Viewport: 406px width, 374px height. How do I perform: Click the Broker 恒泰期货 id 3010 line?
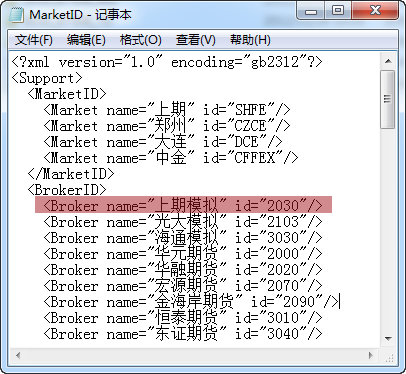click(x=183, y=318)
